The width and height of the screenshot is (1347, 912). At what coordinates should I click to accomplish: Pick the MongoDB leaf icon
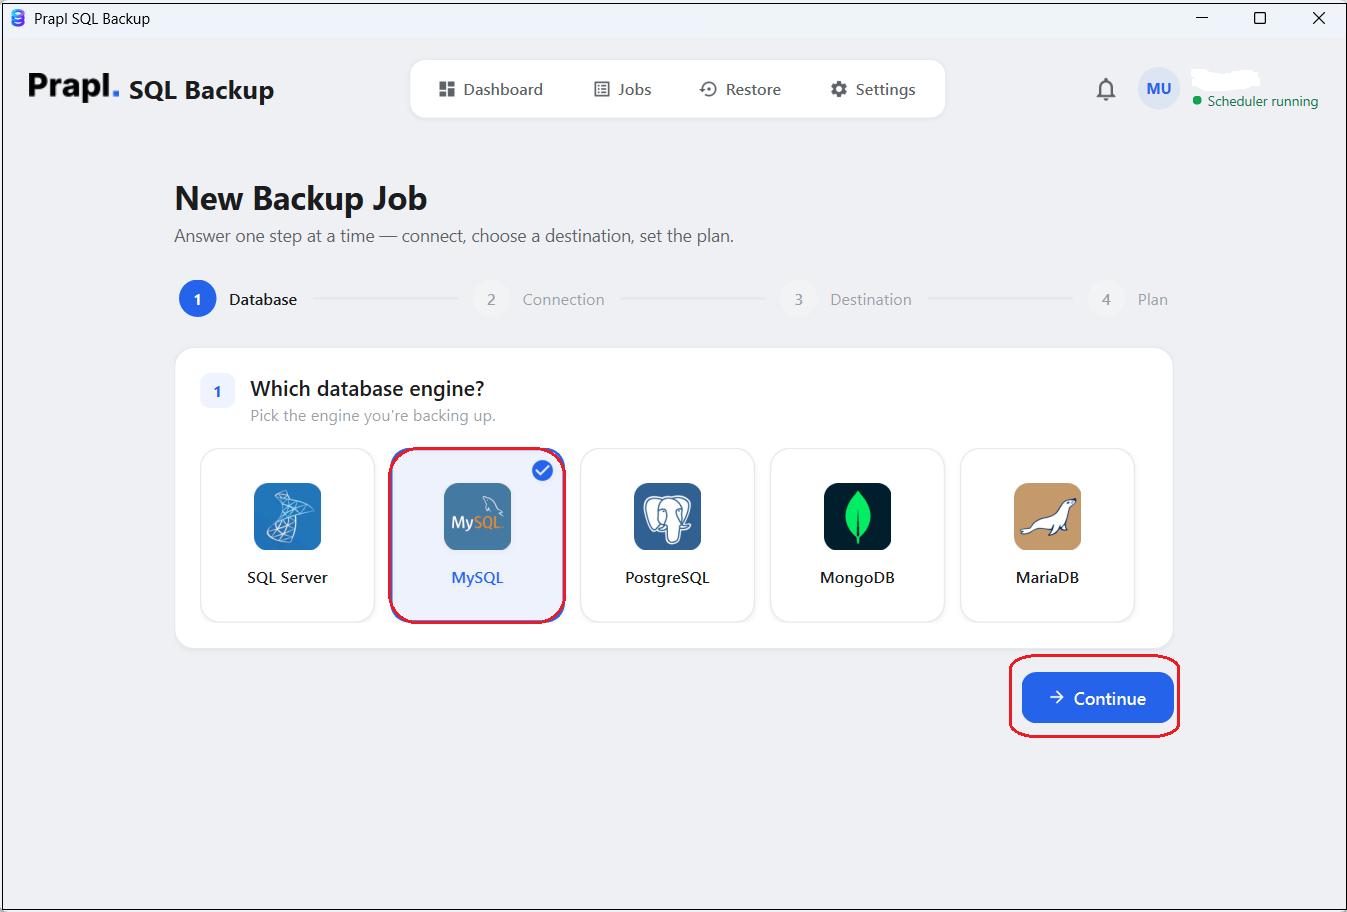pos(857,516)
